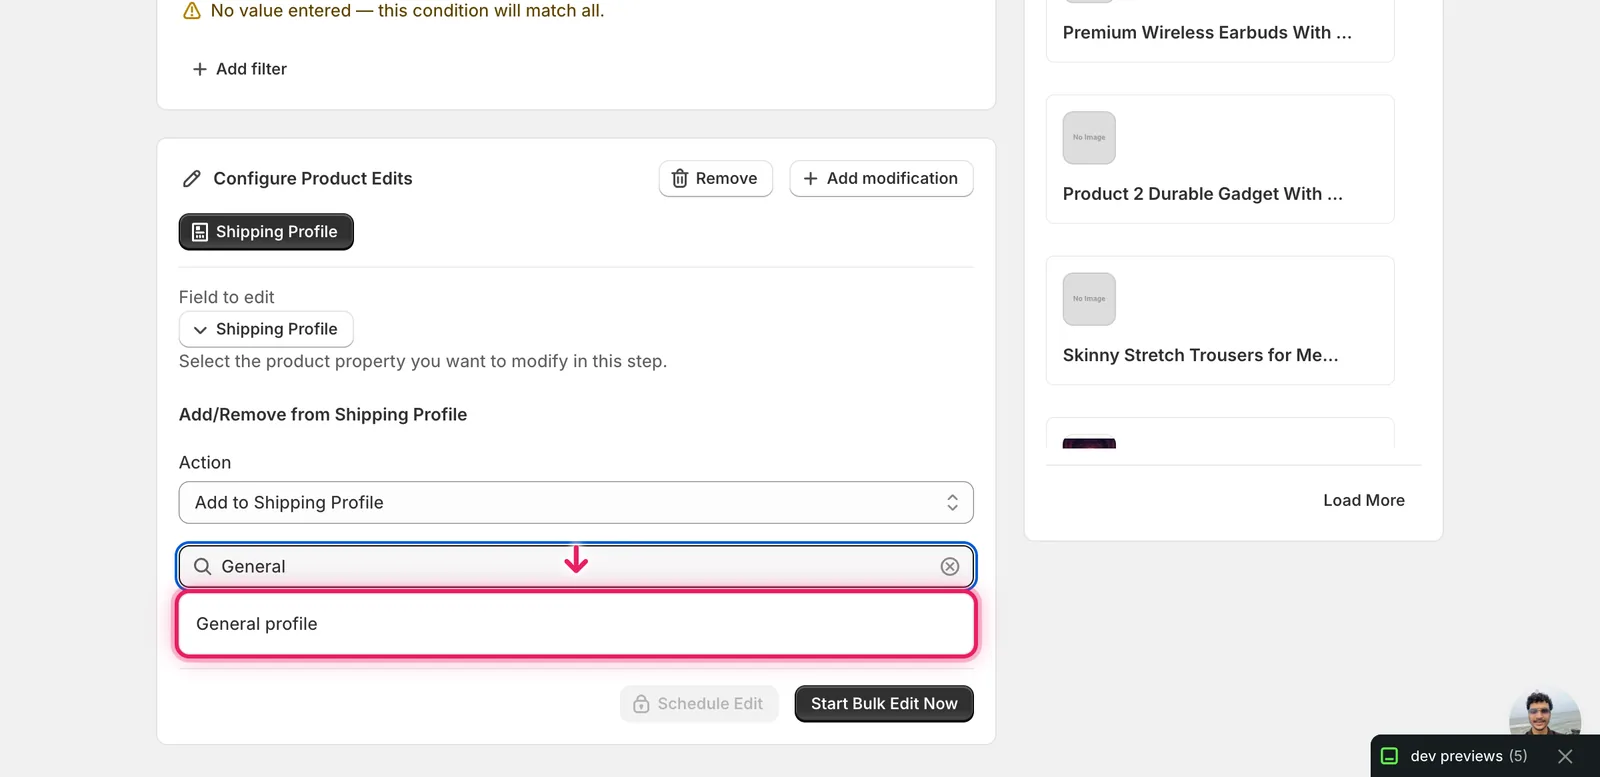Choose the General profile suggestion

[576, 624]
